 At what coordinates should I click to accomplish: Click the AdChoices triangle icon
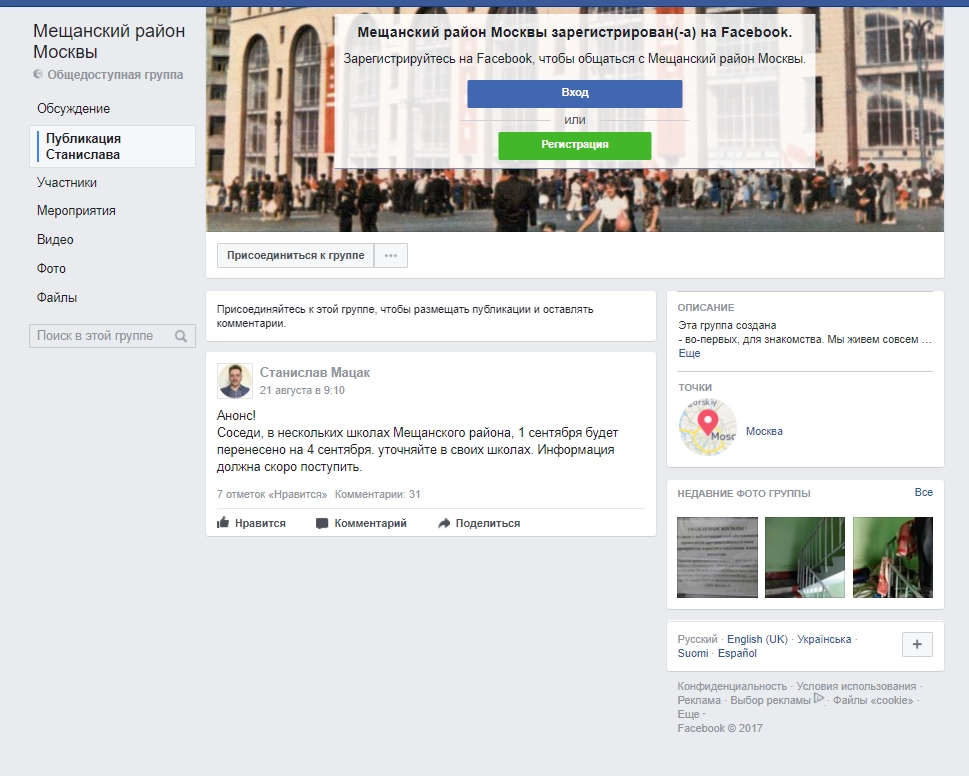pyautogui.click(x=819, y=699)
